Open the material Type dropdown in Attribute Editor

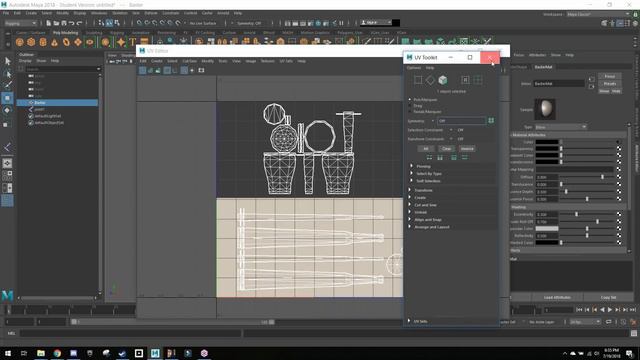(561, 127)
